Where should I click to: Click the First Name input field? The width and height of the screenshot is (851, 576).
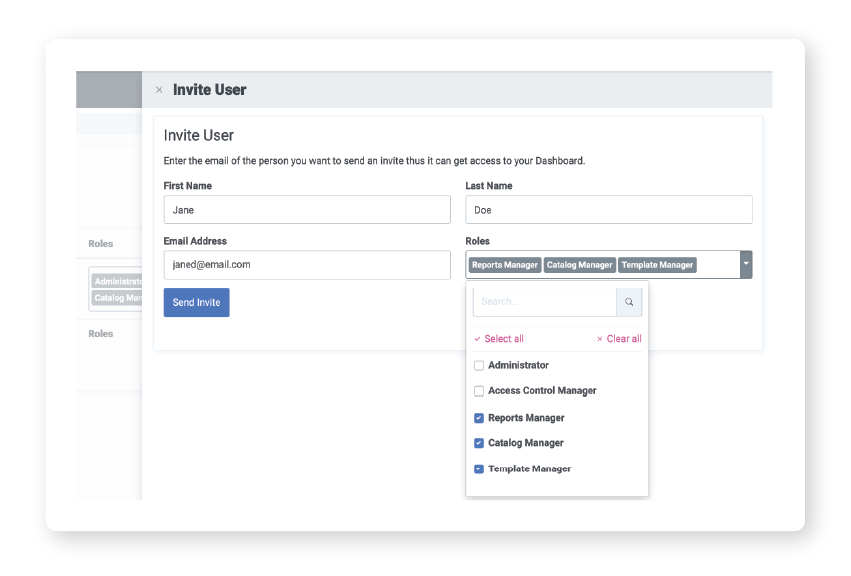pyautogui.click(x=307, y=210)
